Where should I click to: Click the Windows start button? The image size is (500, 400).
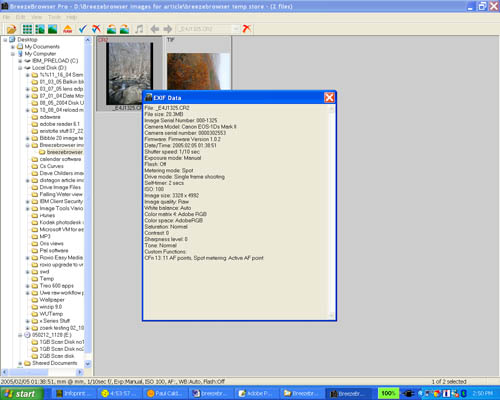click(x=22, y=394)
